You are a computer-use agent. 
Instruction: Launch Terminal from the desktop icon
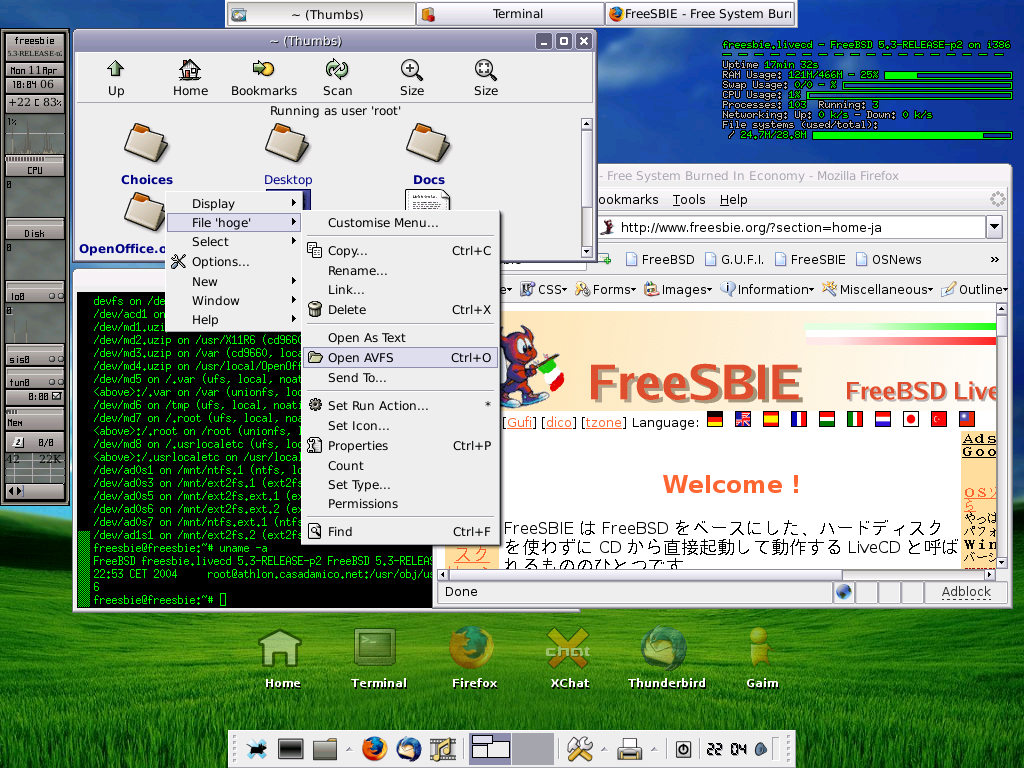coord(376,648)
